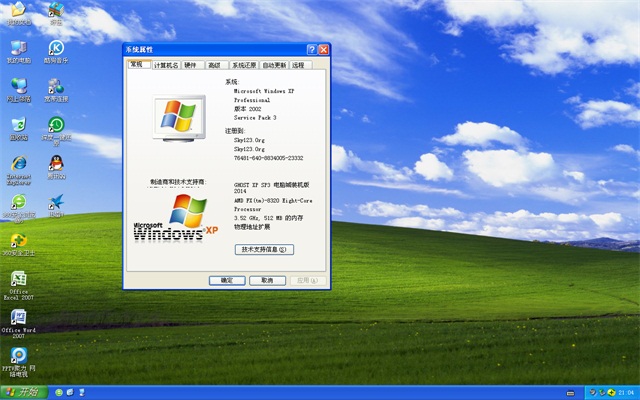The height and width of the screenshot is (400, 640).
Task: Open the 酷狗音乐 music player icon
Action: [x=56, y=48]
